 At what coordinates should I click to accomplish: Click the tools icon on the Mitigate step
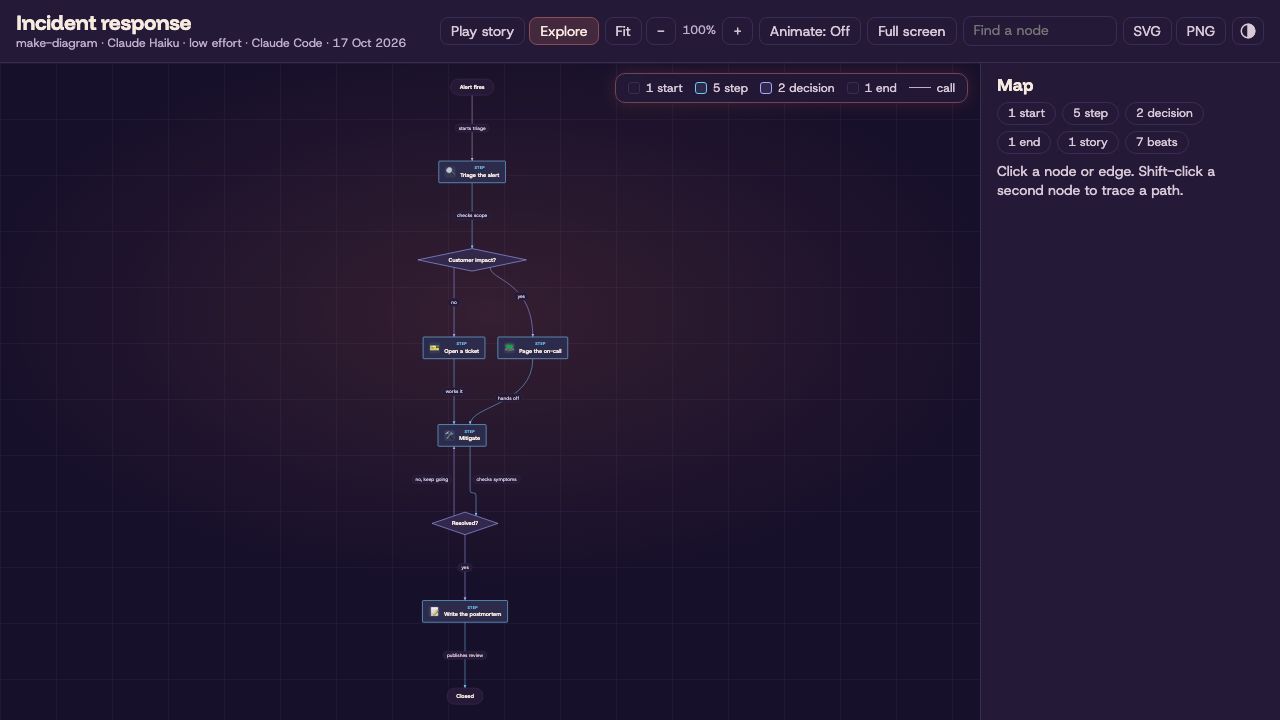pos(449,435)
